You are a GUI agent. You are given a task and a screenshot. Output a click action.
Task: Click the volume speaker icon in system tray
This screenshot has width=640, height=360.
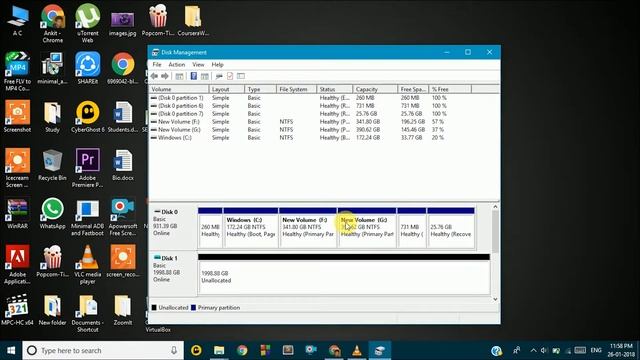pyautogui.click(x=544, y=350)
